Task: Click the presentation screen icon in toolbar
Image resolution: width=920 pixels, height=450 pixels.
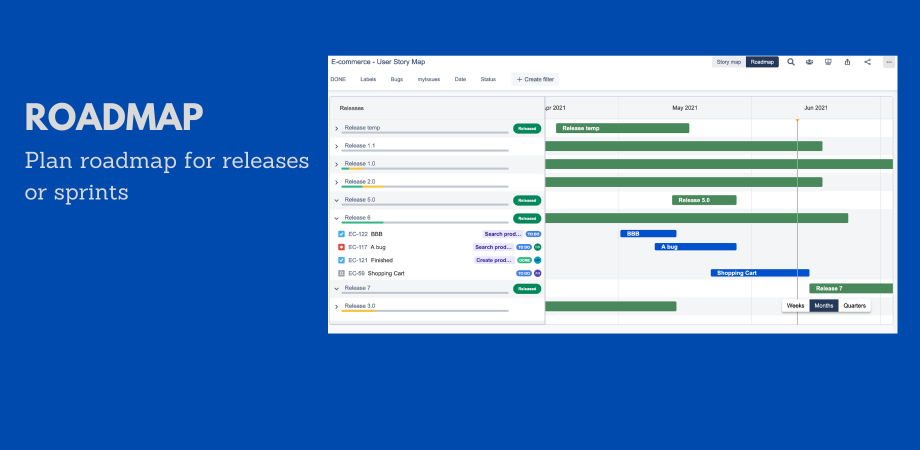Action: (828, 62)
